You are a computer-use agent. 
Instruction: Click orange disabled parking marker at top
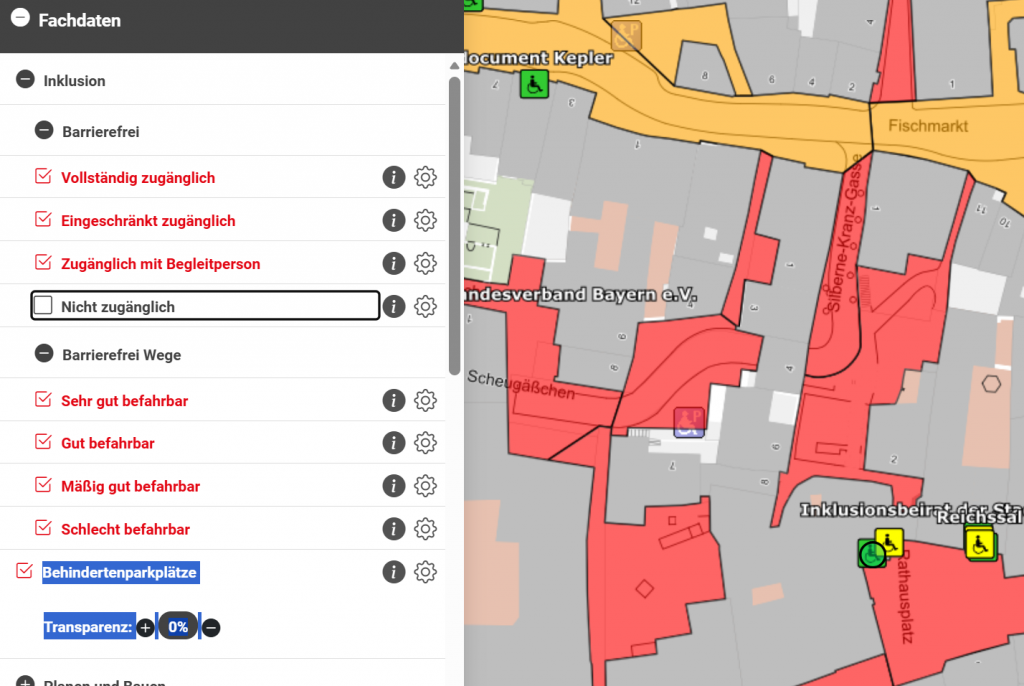(626, 35)
